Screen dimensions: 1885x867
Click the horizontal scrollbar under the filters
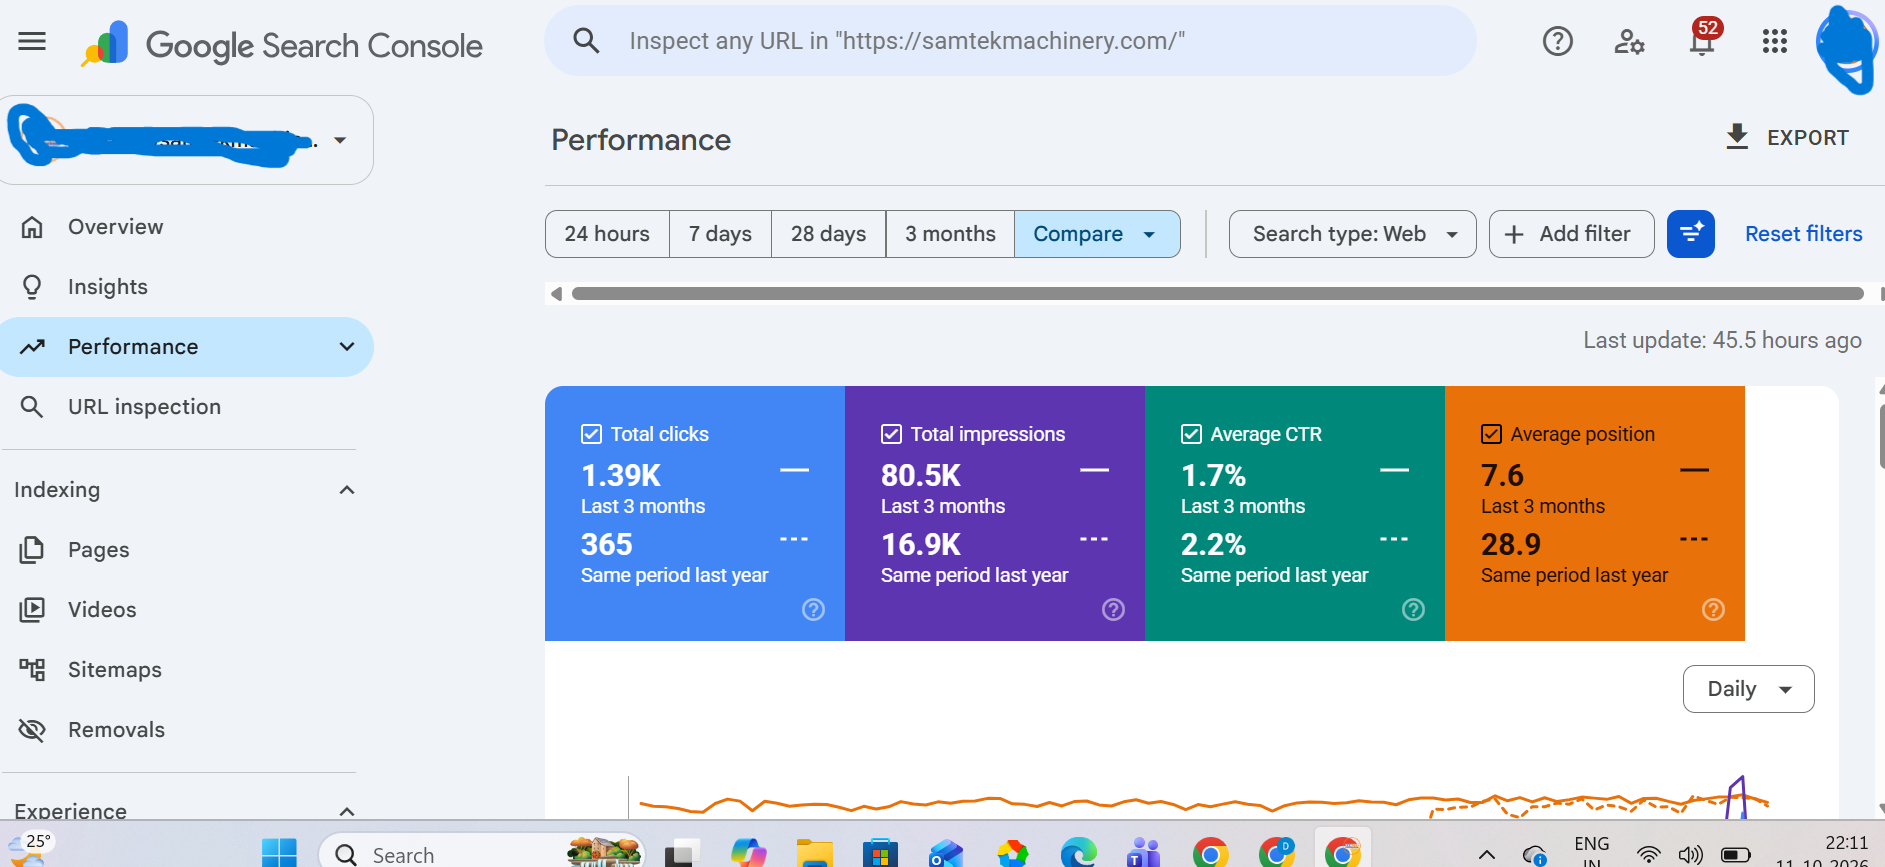click(1217, 293)
